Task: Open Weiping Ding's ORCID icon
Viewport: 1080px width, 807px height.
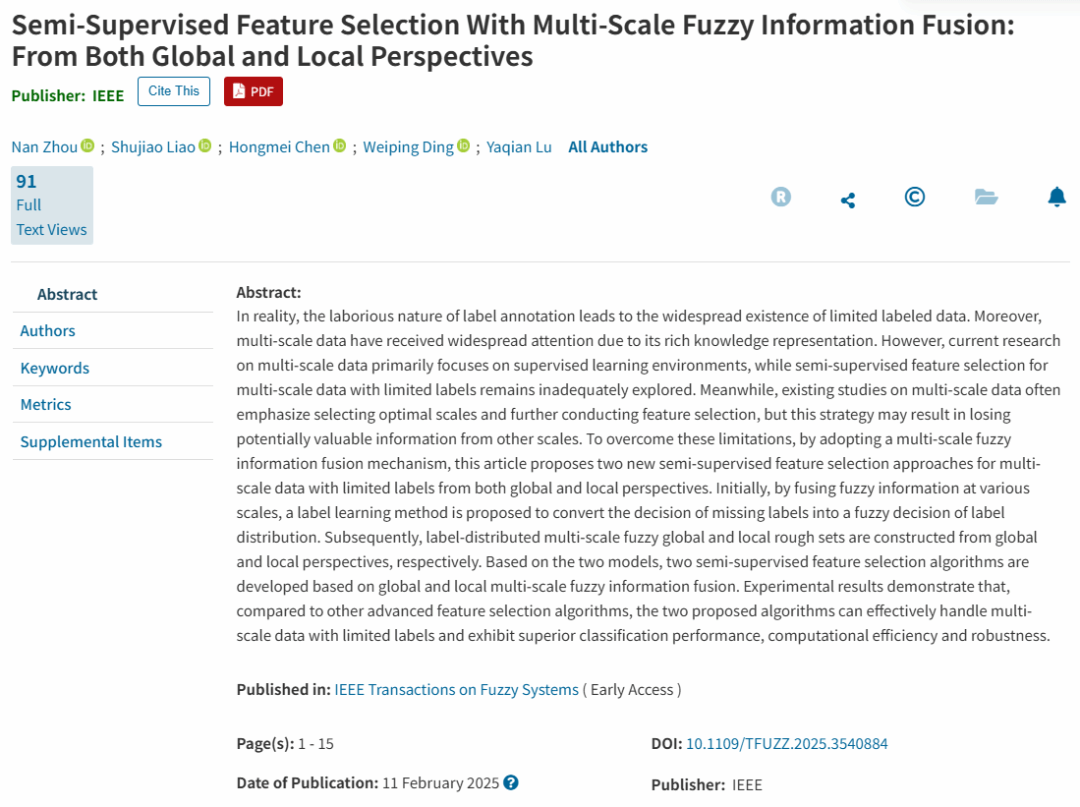Action: tap(464, 146)
